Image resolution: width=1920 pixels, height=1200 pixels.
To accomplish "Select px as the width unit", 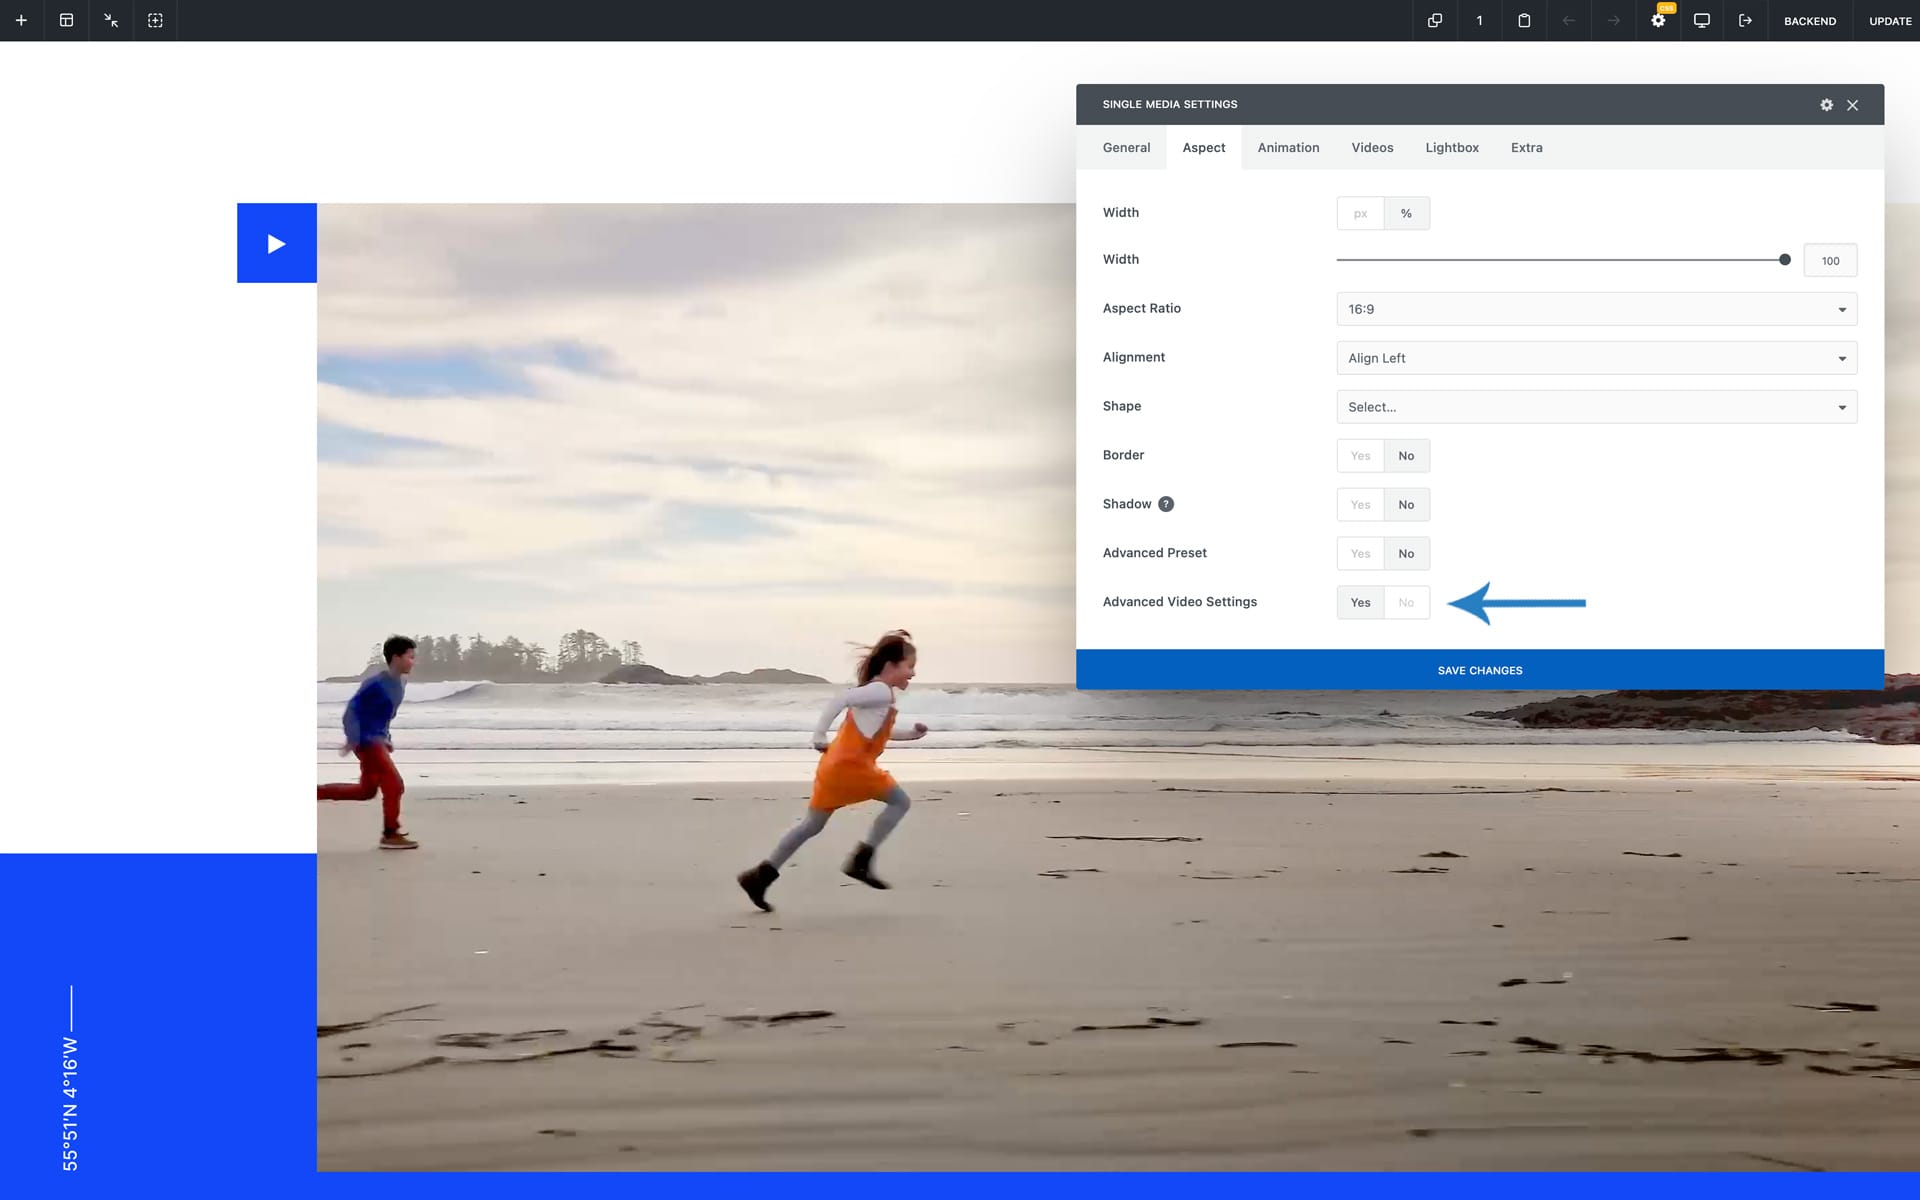I will point(1360,214).
